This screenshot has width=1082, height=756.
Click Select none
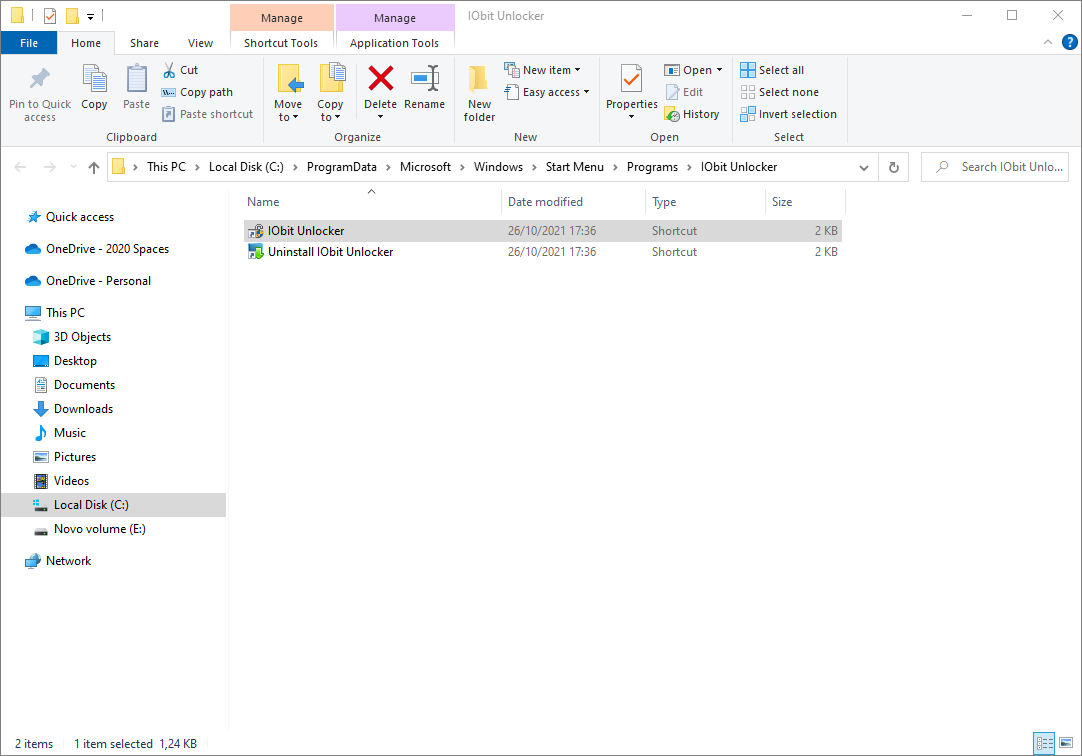pos(780,92)
